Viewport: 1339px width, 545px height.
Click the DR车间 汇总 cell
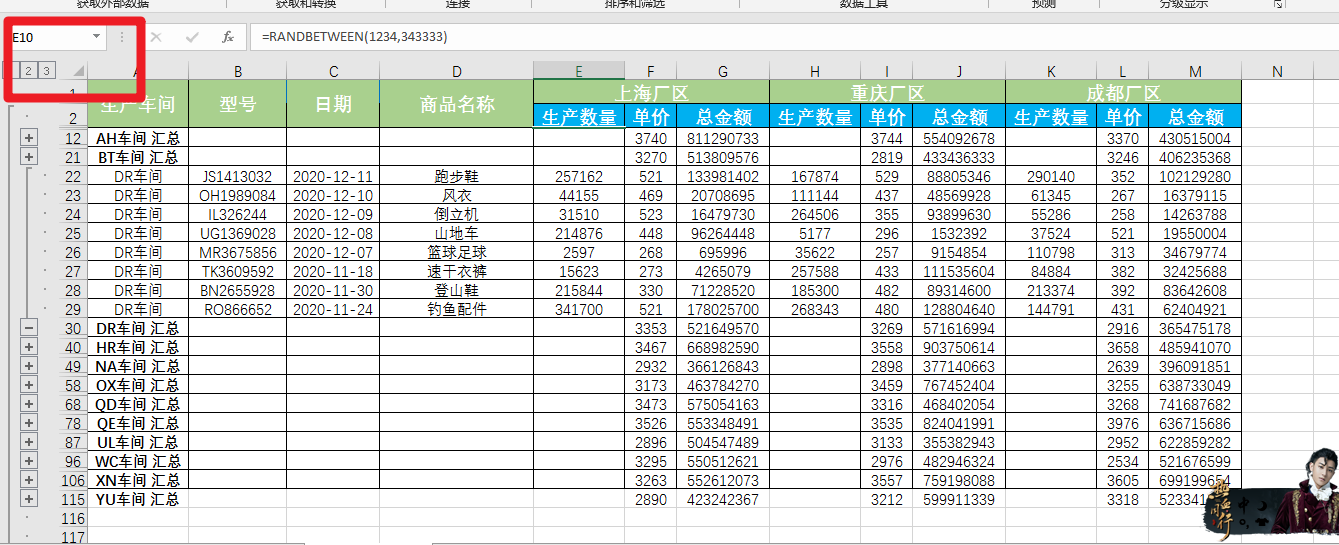(x=138, y=328)
